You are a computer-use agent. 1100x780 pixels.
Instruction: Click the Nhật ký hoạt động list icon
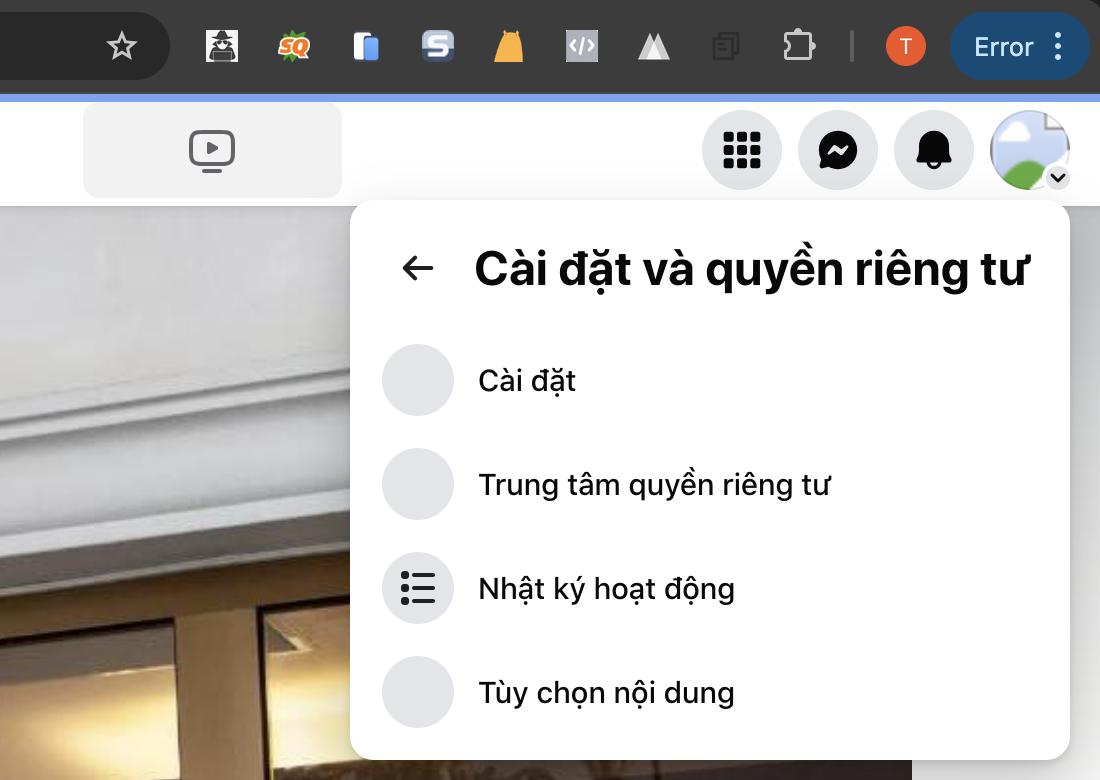pyautogui.click(x=418, y=588)
